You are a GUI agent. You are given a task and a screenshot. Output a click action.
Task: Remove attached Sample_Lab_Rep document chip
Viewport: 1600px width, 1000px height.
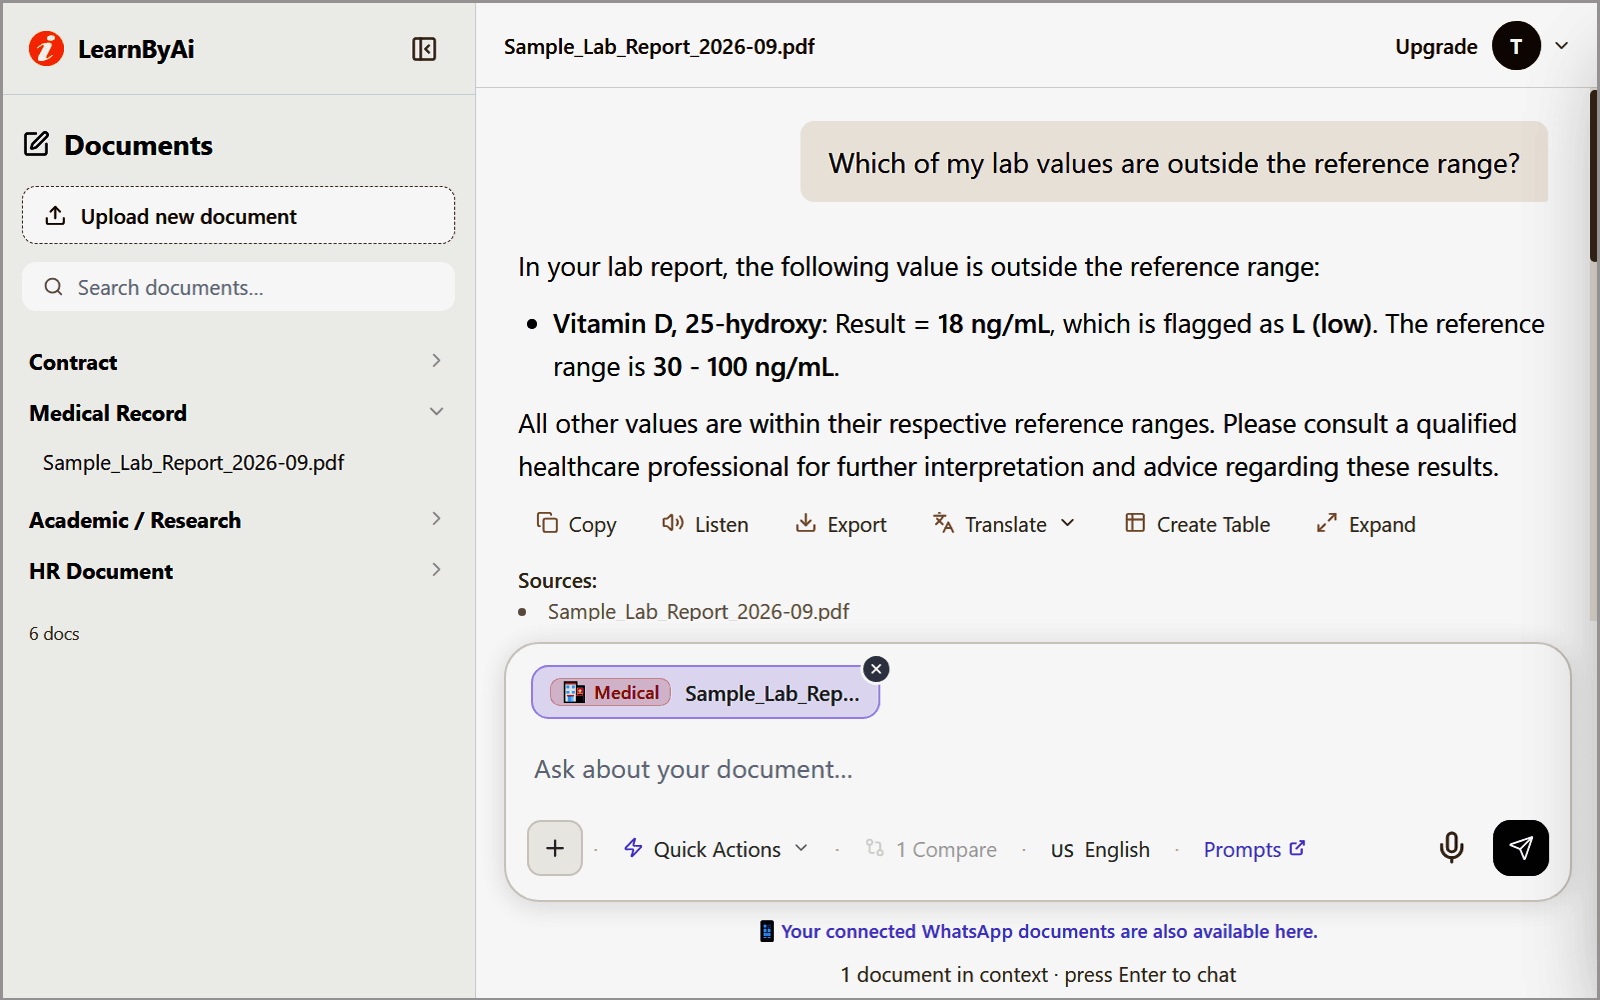tap(876, 669)
